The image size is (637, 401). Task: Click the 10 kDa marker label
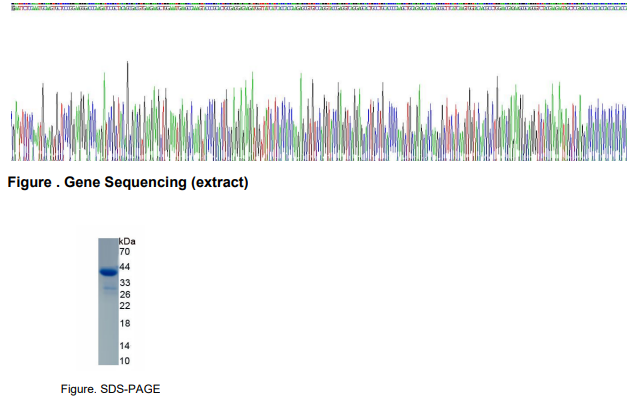(x=125, y=360)
